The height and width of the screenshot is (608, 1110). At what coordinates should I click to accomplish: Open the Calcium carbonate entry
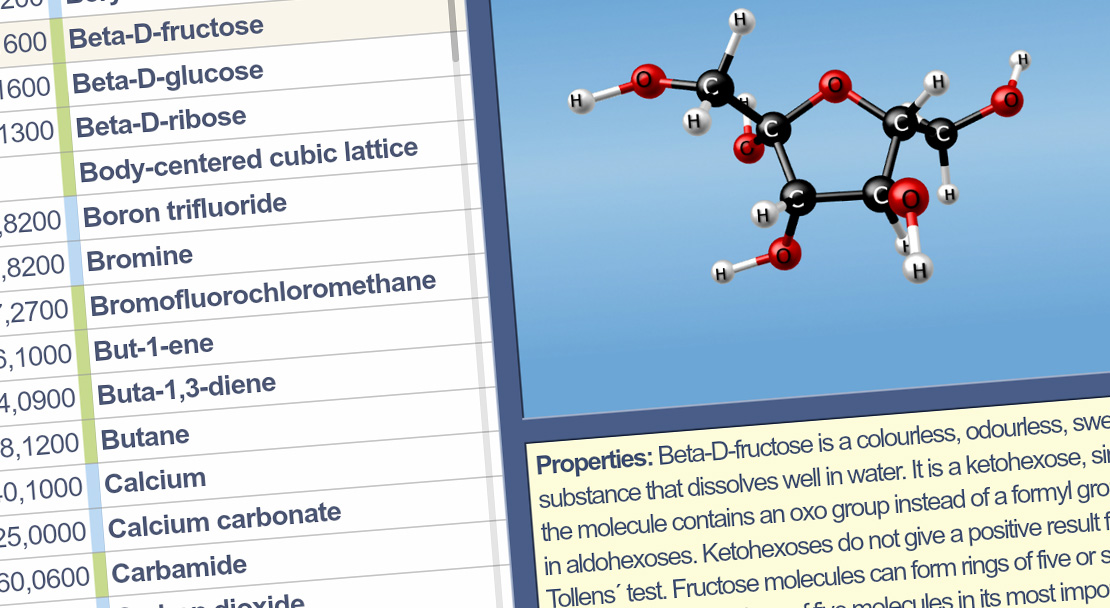(224, 521)
